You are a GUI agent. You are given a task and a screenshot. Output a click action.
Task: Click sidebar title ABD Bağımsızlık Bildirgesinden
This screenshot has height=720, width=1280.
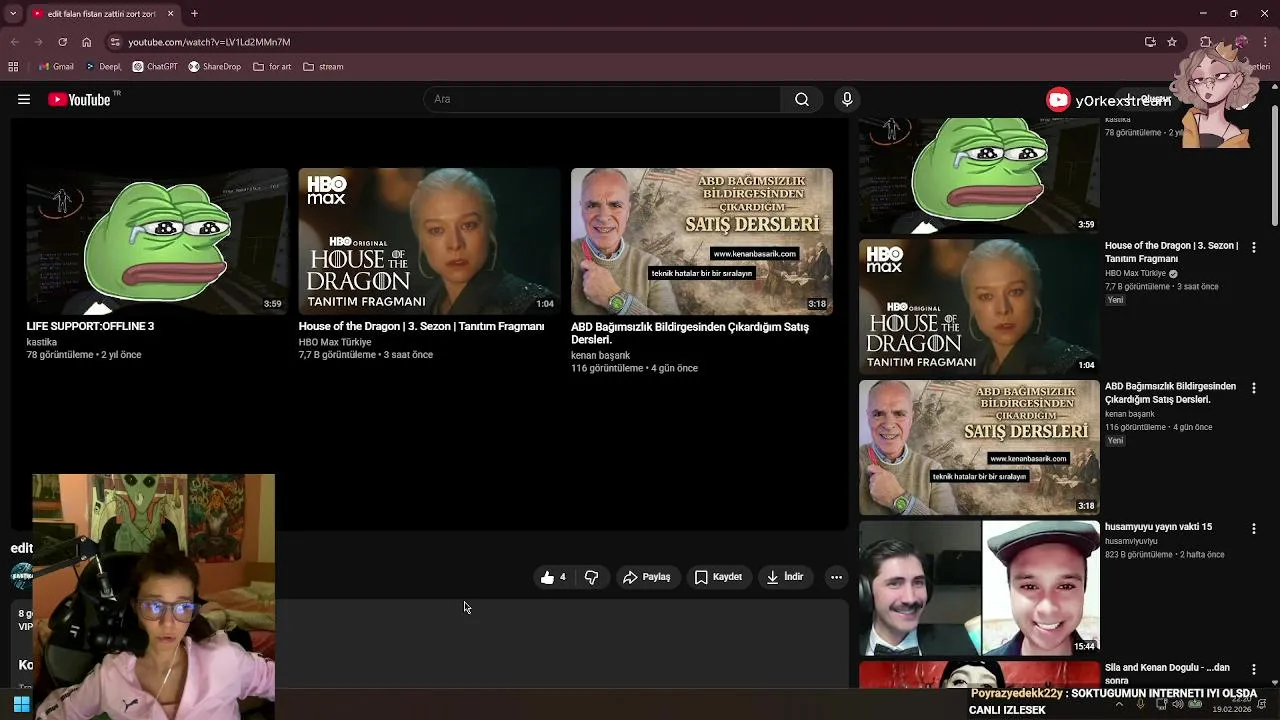click(1170, 393)
